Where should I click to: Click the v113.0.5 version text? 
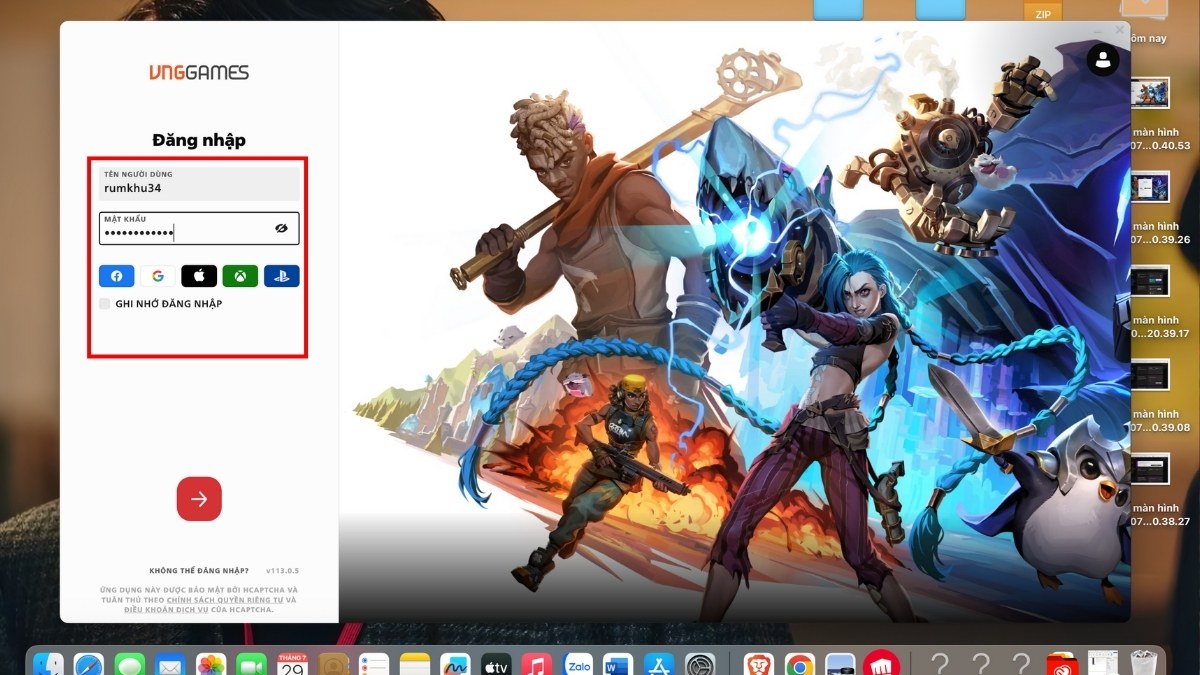pyautogui.click(x=283, y=570)
